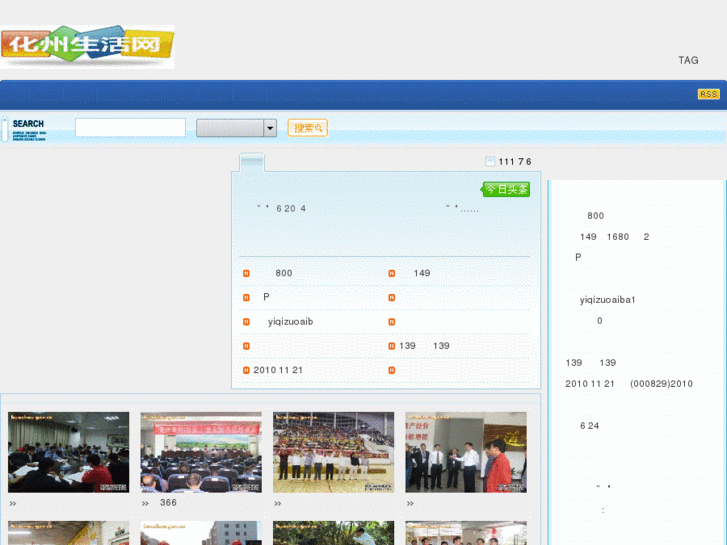Screen dimensions: 727x545
Task: Open the first conference room photo thumbnail
Action: click(68, 452)
